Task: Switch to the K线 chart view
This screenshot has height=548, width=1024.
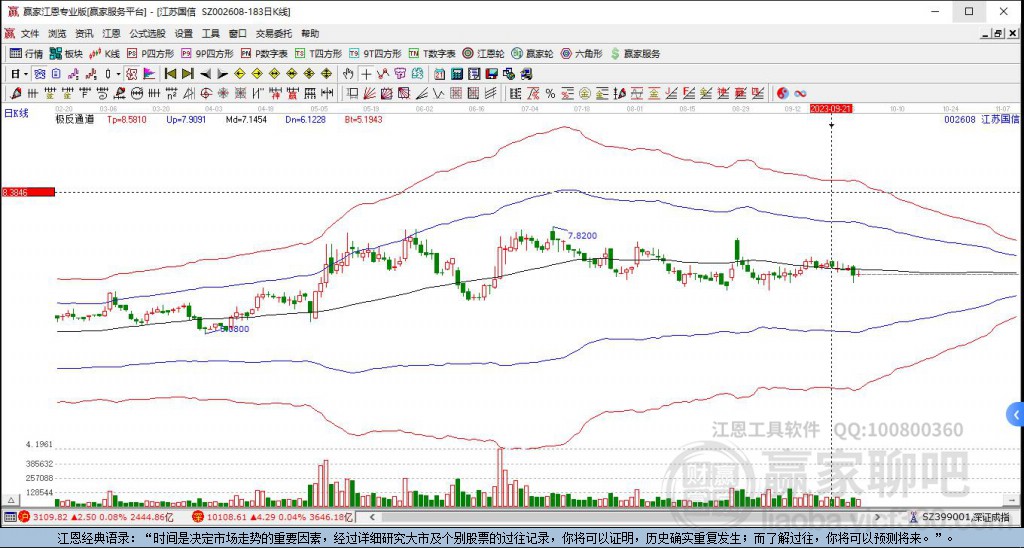Action: click(104, 54)
